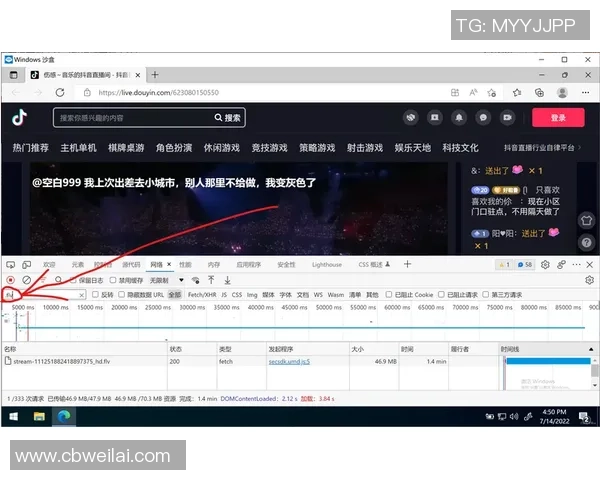This screenshot has width=600, height=480.
Task: Open network conditions wifi icon
Action: pos(196,280)
